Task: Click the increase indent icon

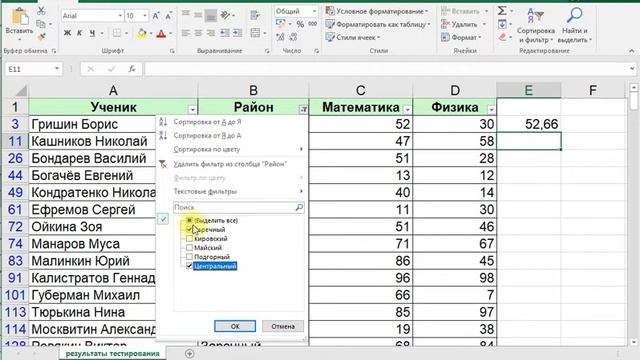Action: tap(238, 33)
